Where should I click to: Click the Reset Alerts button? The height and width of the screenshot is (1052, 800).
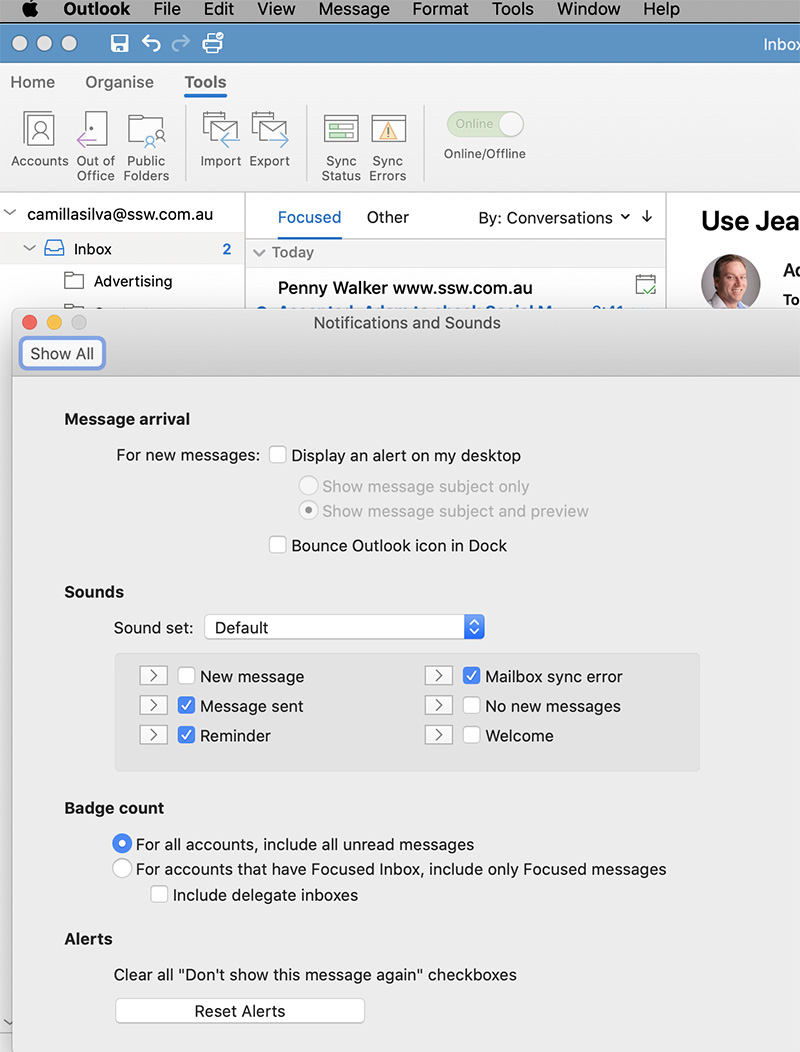tap(240, 1011)
